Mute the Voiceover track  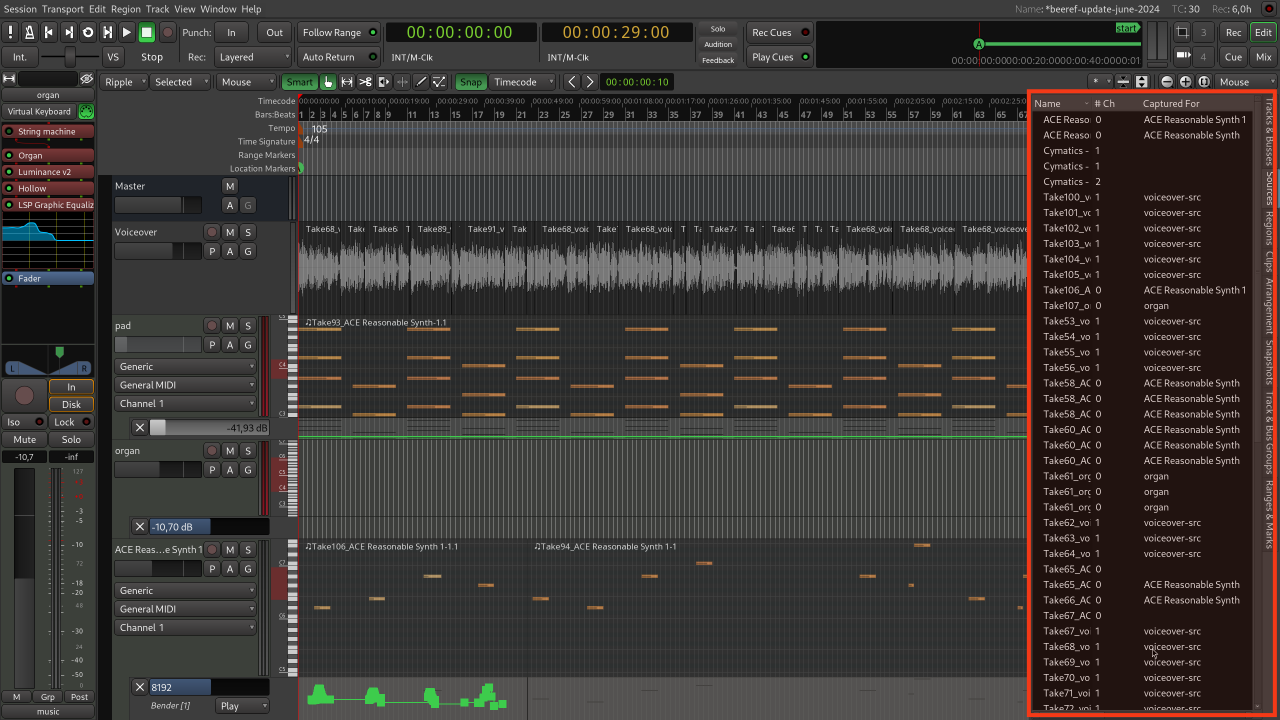[x=230, y=232]
